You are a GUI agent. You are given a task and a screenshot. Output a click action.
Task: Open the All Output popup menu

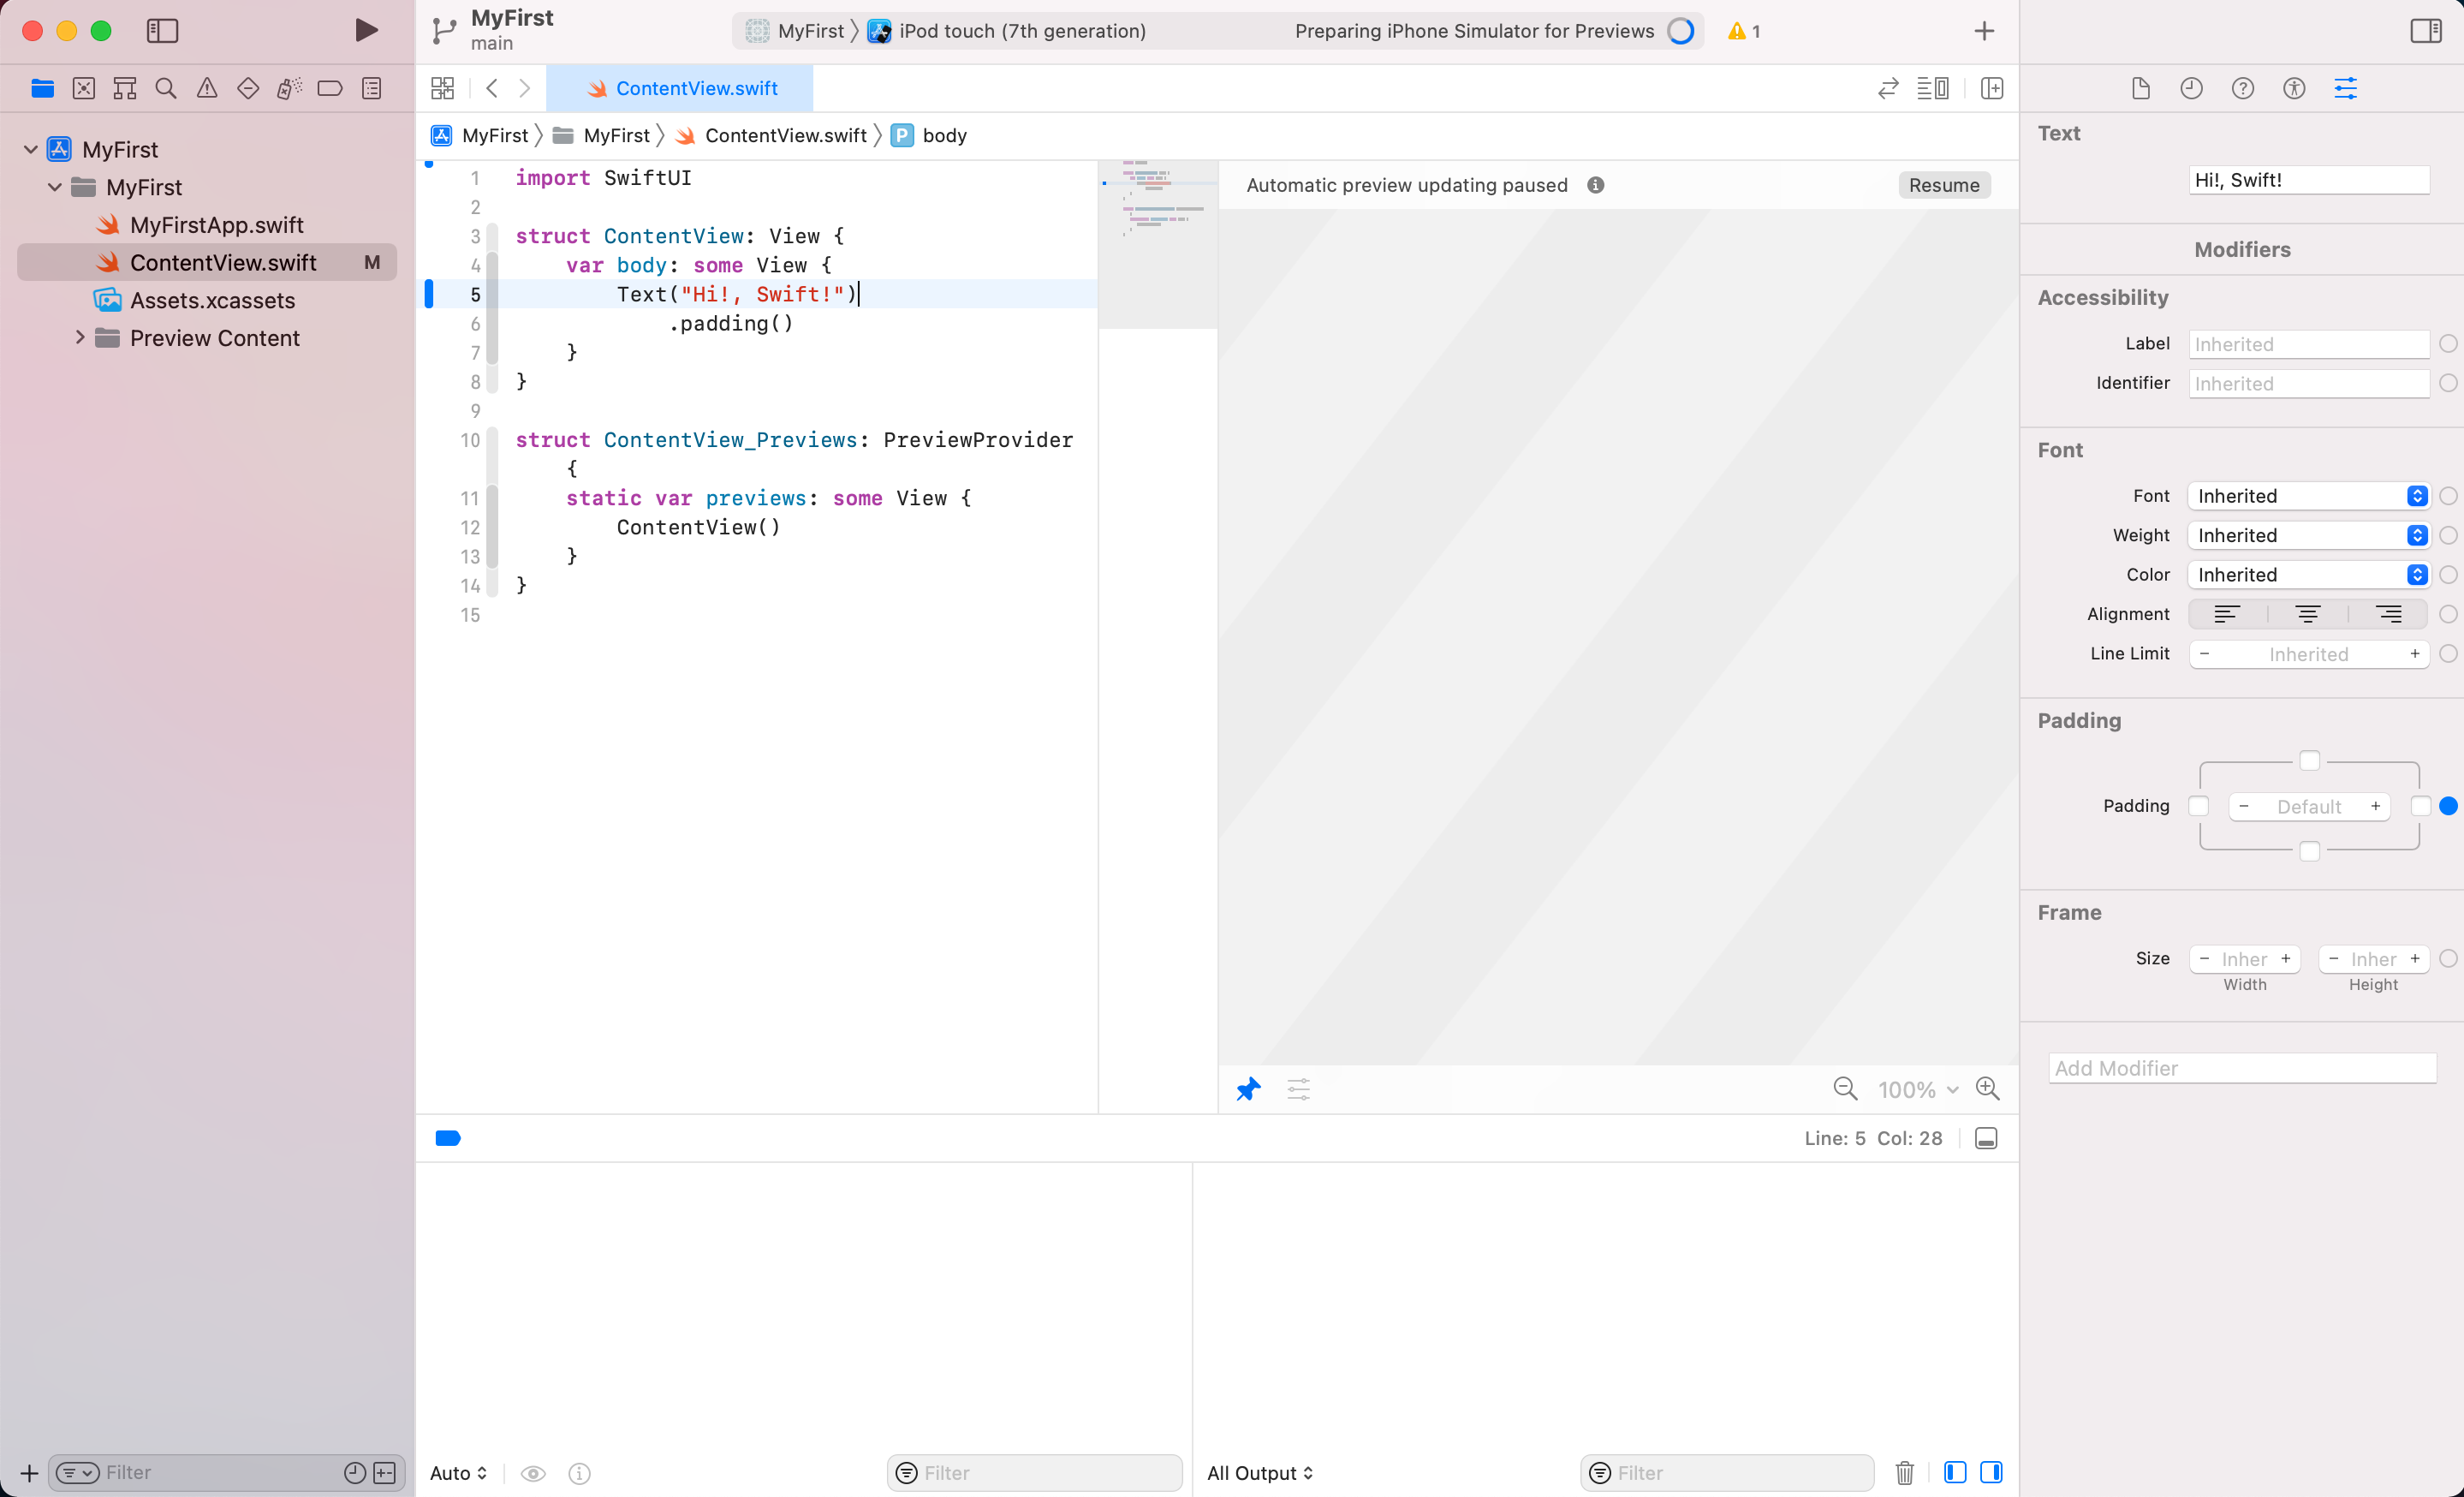(x=1259, y=1472)
